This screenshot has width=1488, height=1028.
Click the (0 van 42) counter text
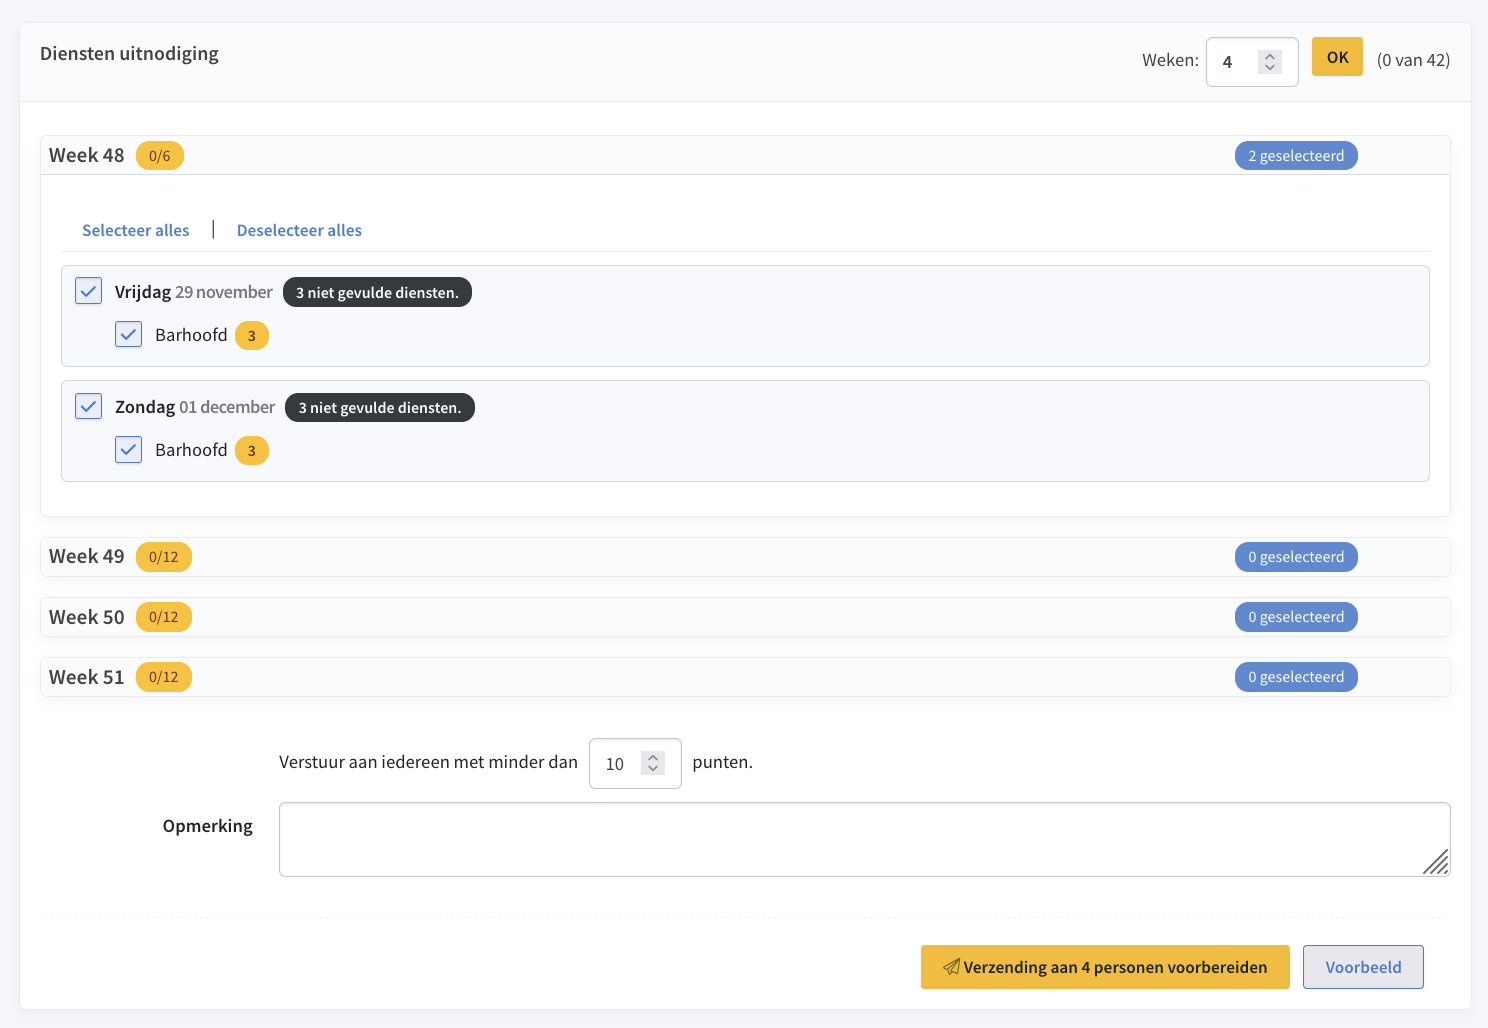click(1413, 60)
